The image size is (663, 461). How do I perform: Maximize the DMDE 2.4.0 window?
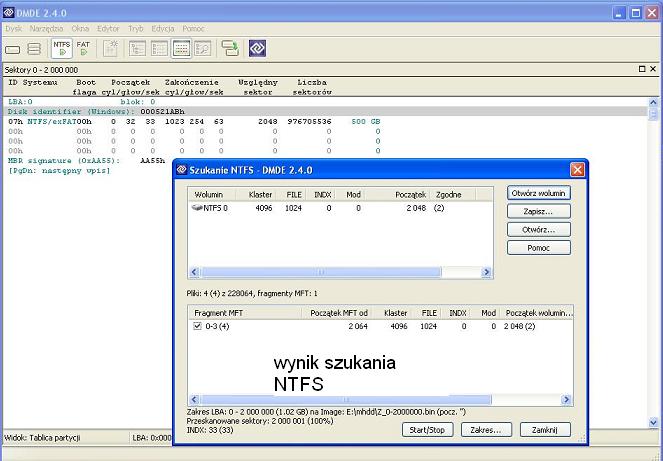[x=635, y=13]
